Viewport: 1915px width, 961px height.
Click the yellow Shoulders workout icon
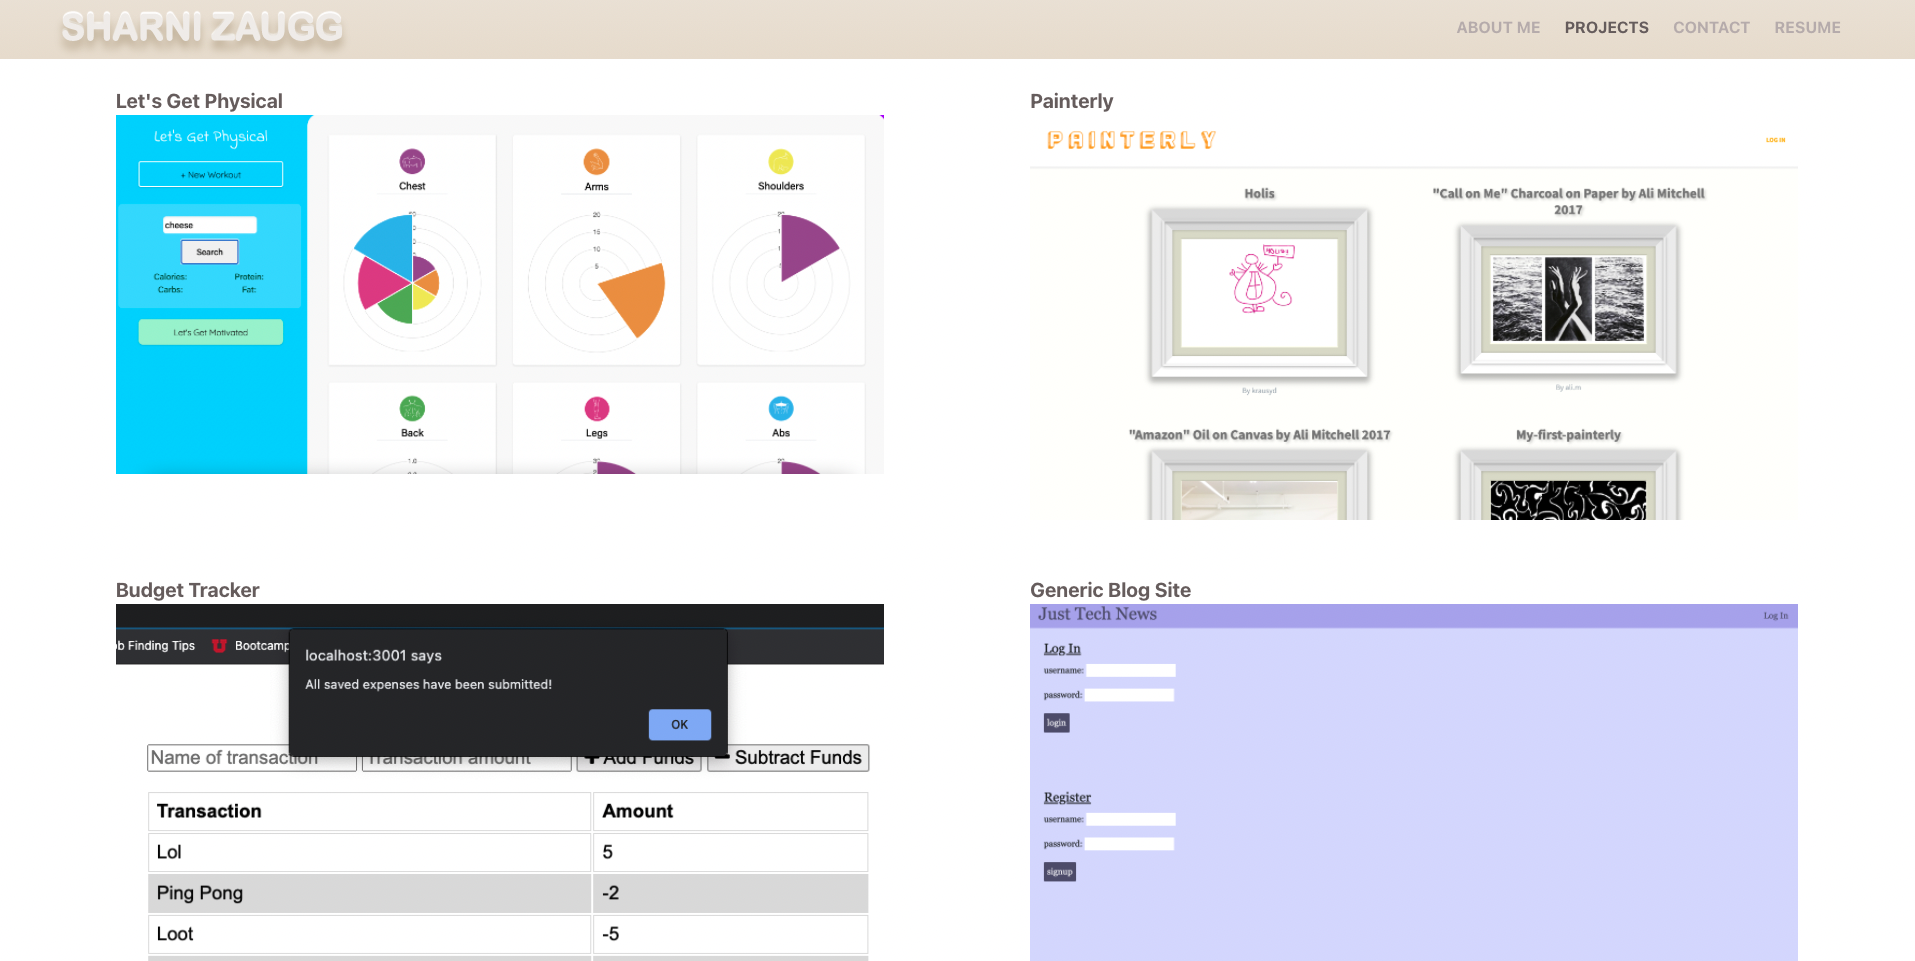[x=781, y=161]
